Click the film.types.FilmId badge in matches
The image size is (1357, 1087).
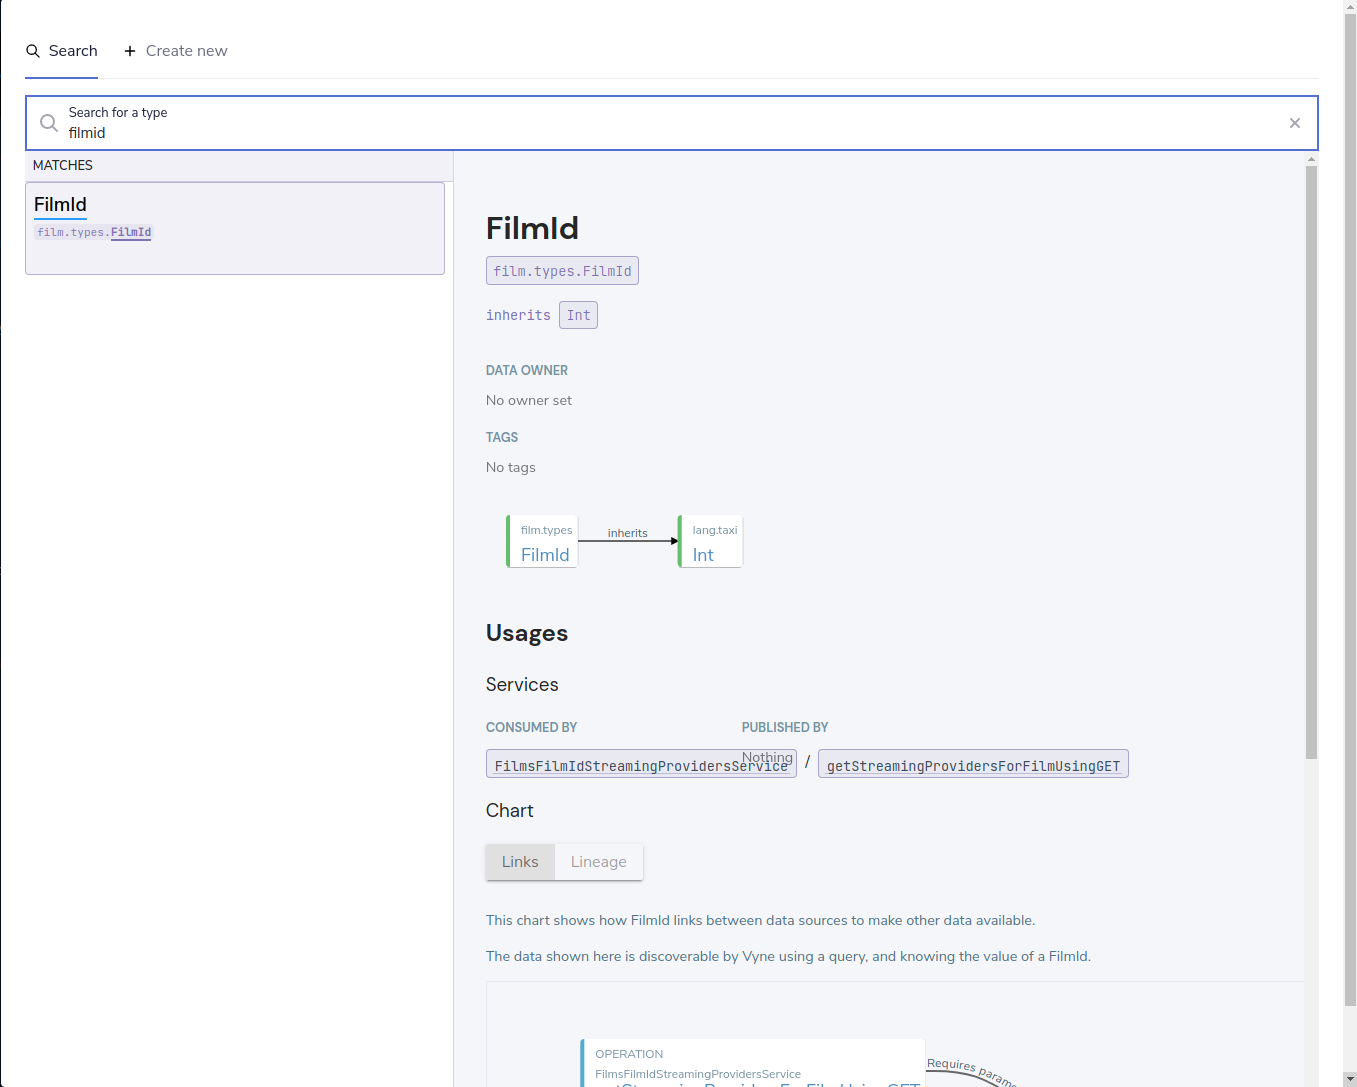pyautogui.click(x=94, y=232)
